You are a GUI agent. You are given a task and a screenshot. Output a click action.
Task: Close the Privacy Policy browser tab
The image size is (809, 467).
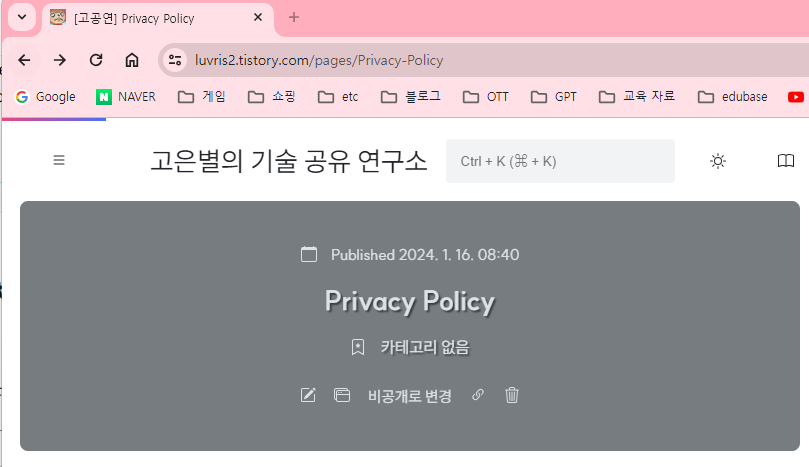(x=258, y=18)
